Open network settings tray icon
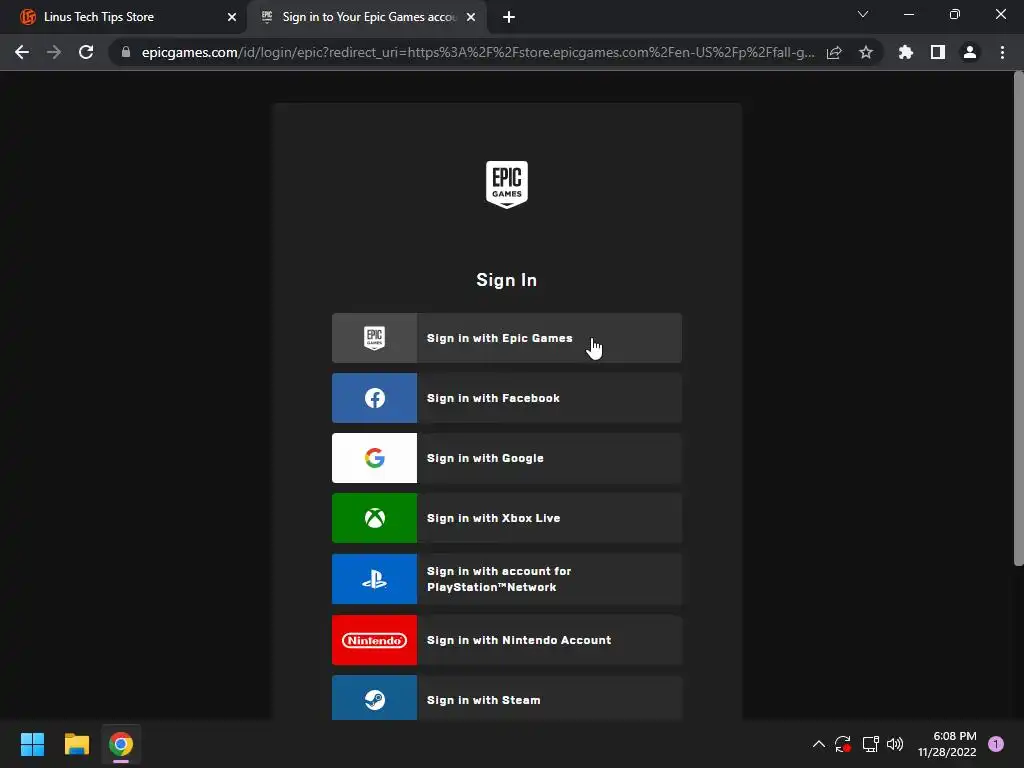 (870, 744)
